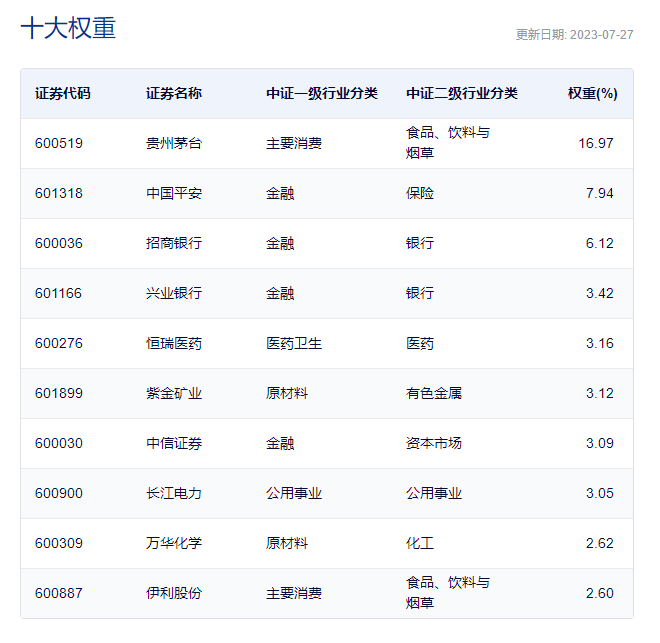Click 银行 in the 兴业银行 row
Viewport: 660px width, 643px height.
pyautogui.click(x=420, y=294)
